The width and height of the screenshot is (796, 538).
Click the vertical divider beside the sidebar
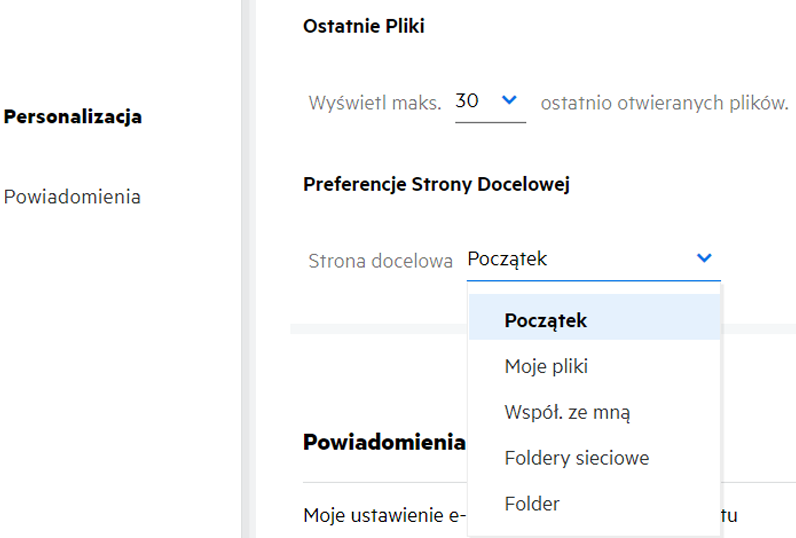click(247, 270)
